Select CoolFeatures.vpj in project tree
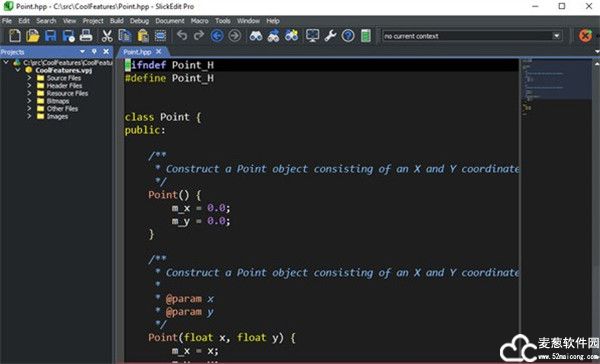600x364 pixels. tap(64, 70)
